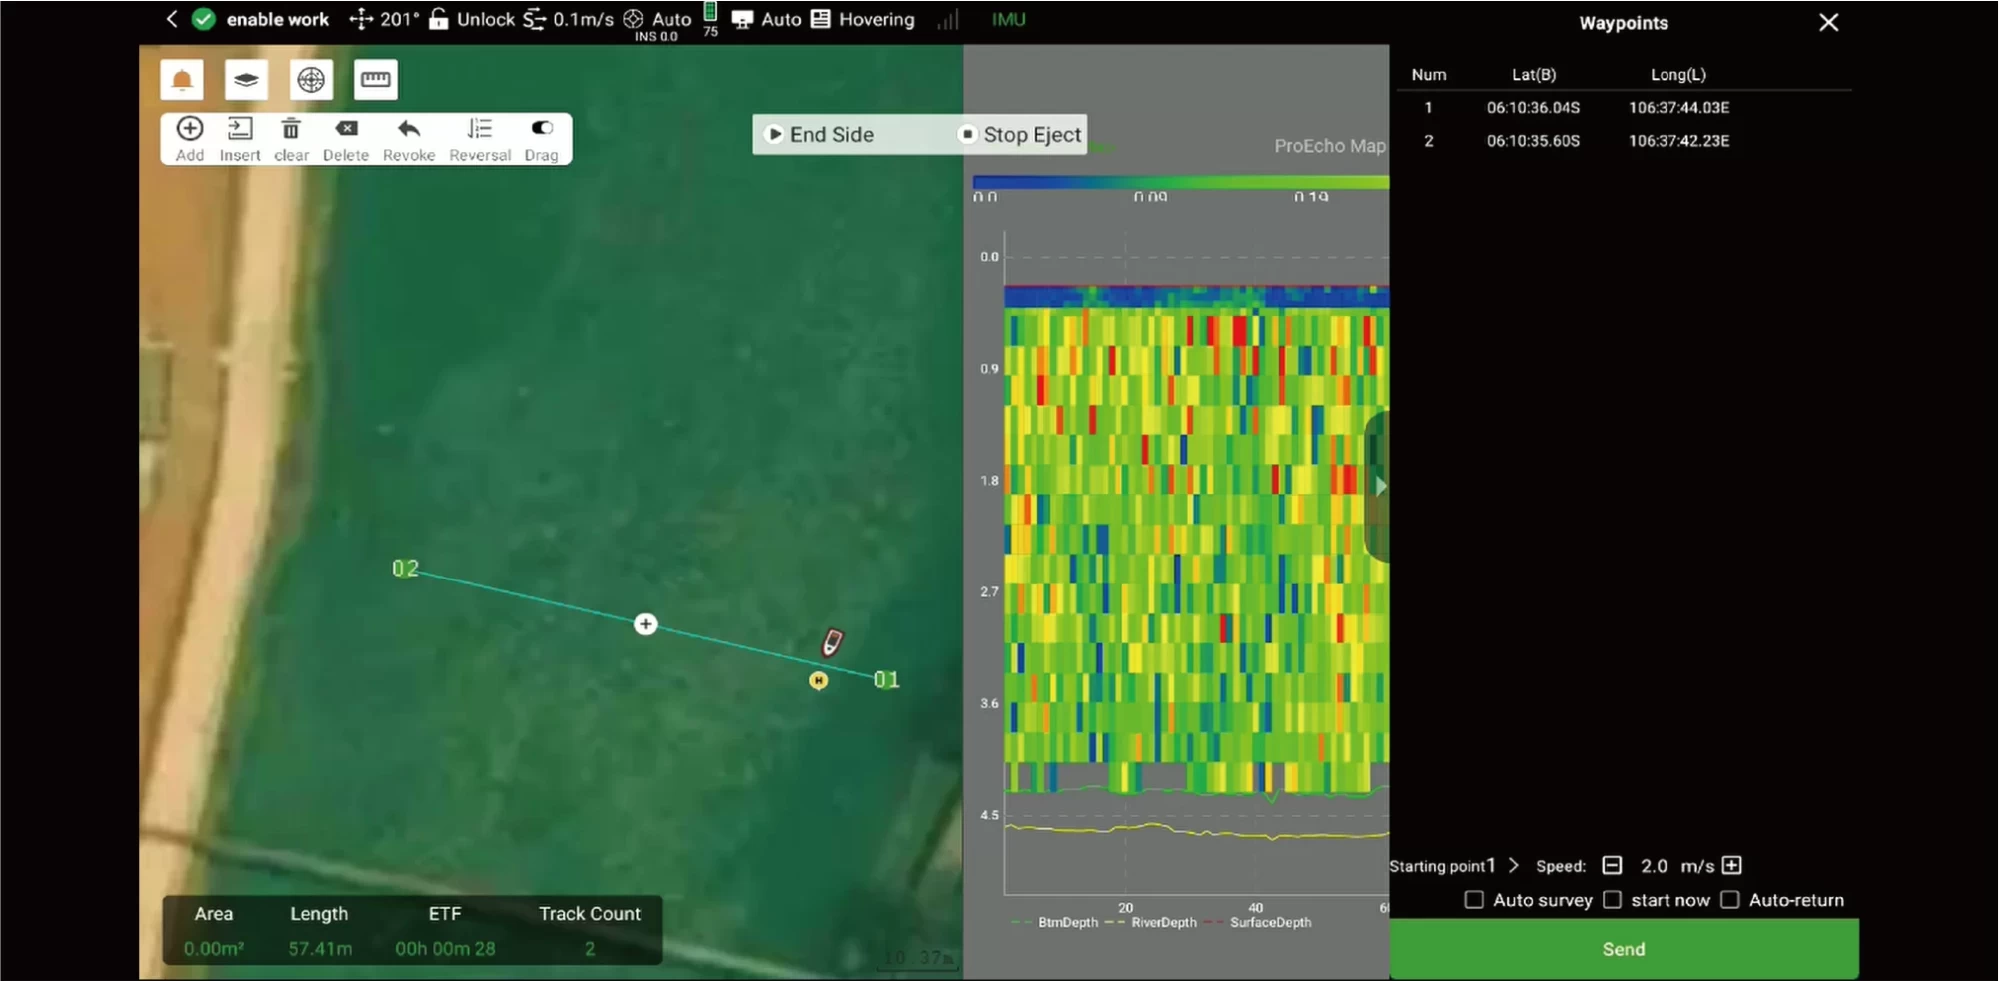Reverse the waypoint order with Reversal
Screen dimensions: 2000x981
(x=480, y=139)
